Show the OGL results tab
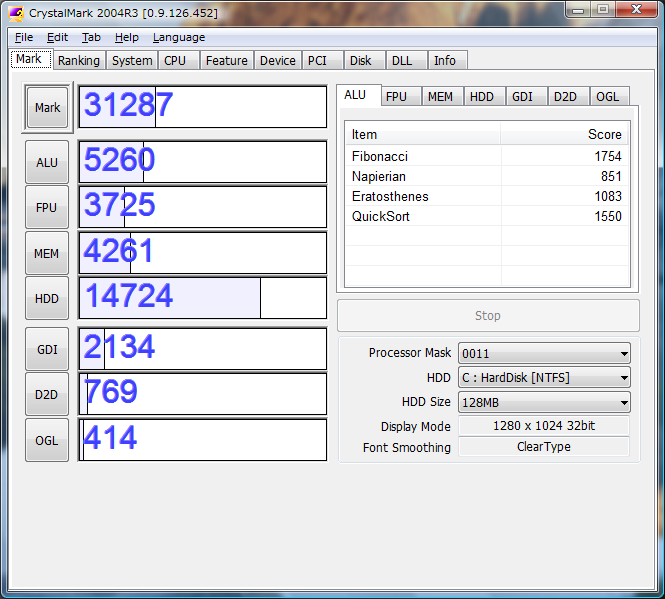 pos(607,96)
